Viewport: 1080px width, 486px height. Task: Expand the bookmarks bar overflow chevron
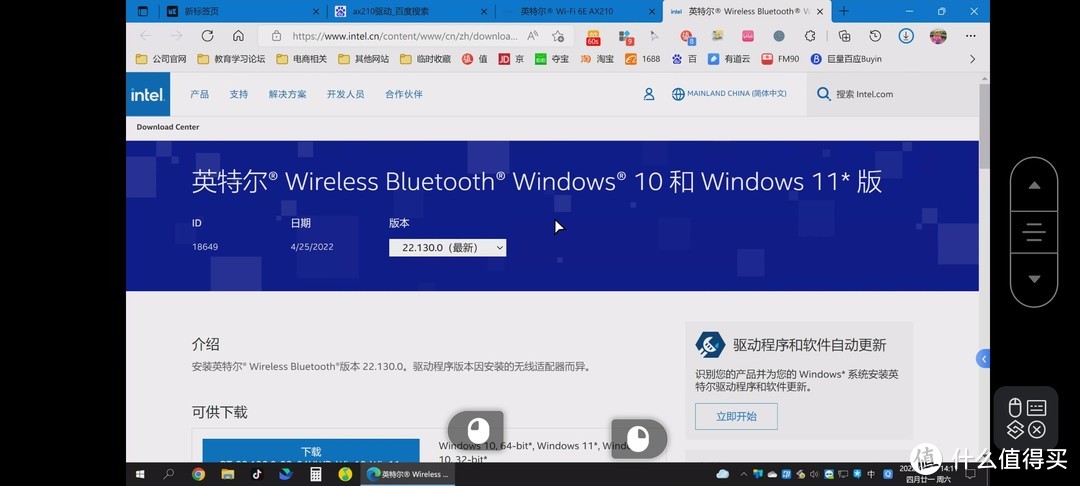click(x=973, y=59)
